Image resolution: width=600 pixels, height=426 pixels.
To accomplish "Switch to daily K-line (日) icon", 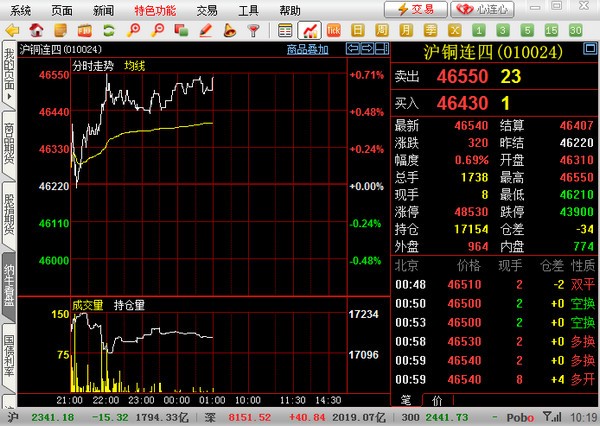I will tap(358, 30).
